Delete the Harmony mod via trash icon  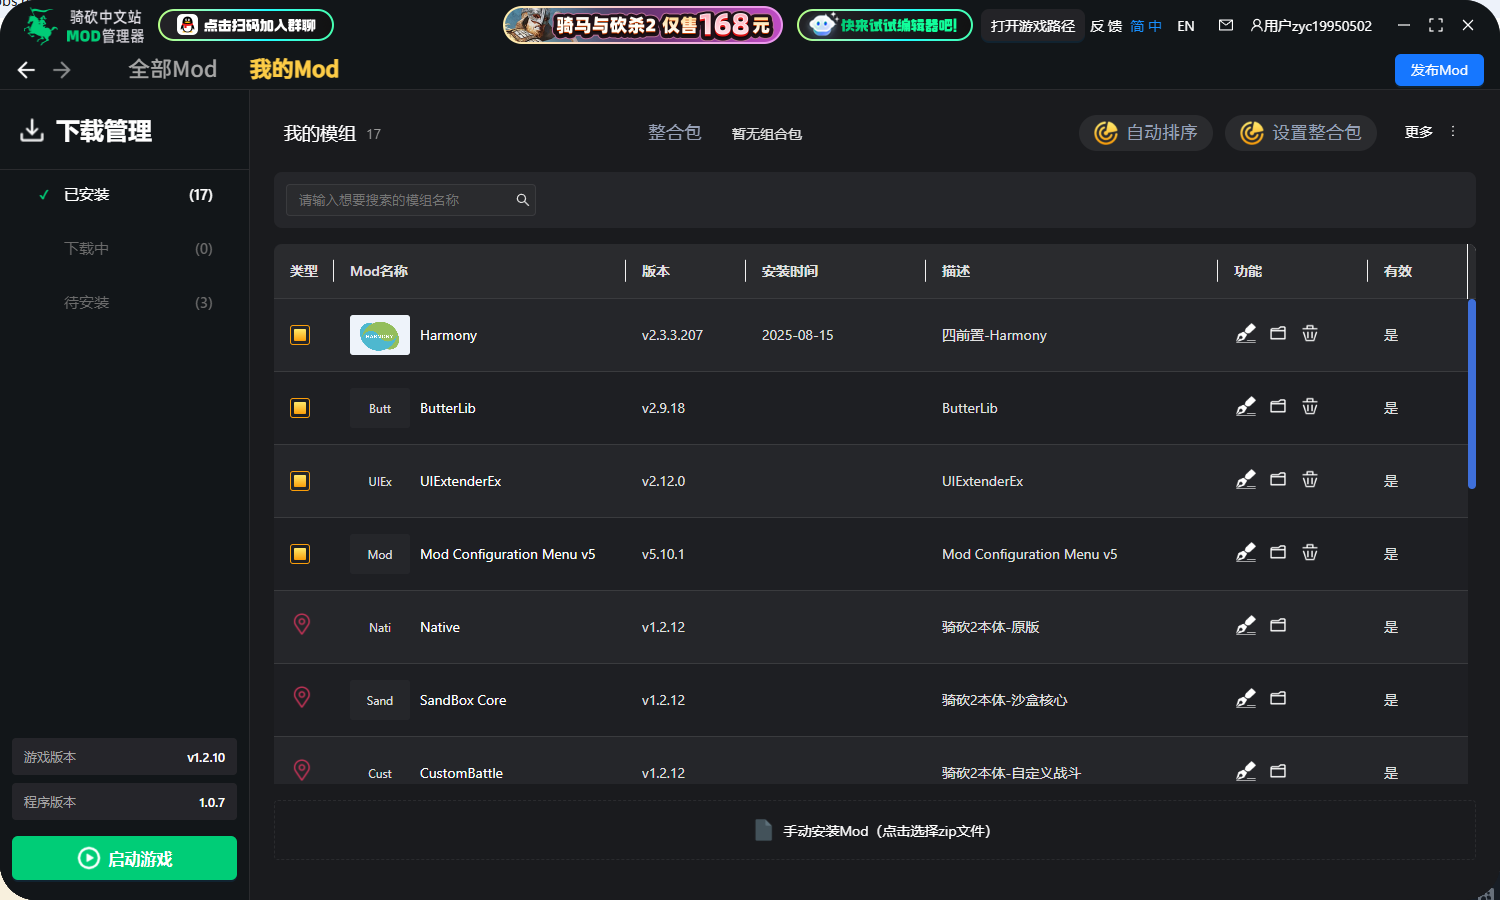click(x=1310, y=333)
